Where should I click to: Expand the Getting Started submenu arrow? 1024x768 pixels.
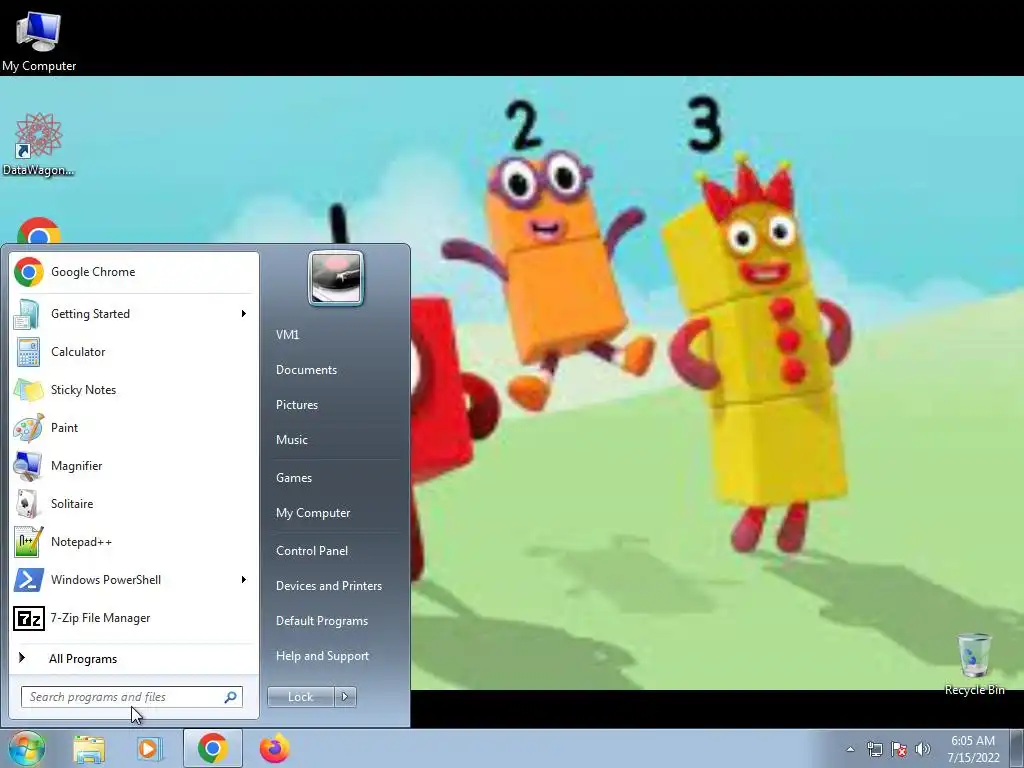click(x=244, y=314)
